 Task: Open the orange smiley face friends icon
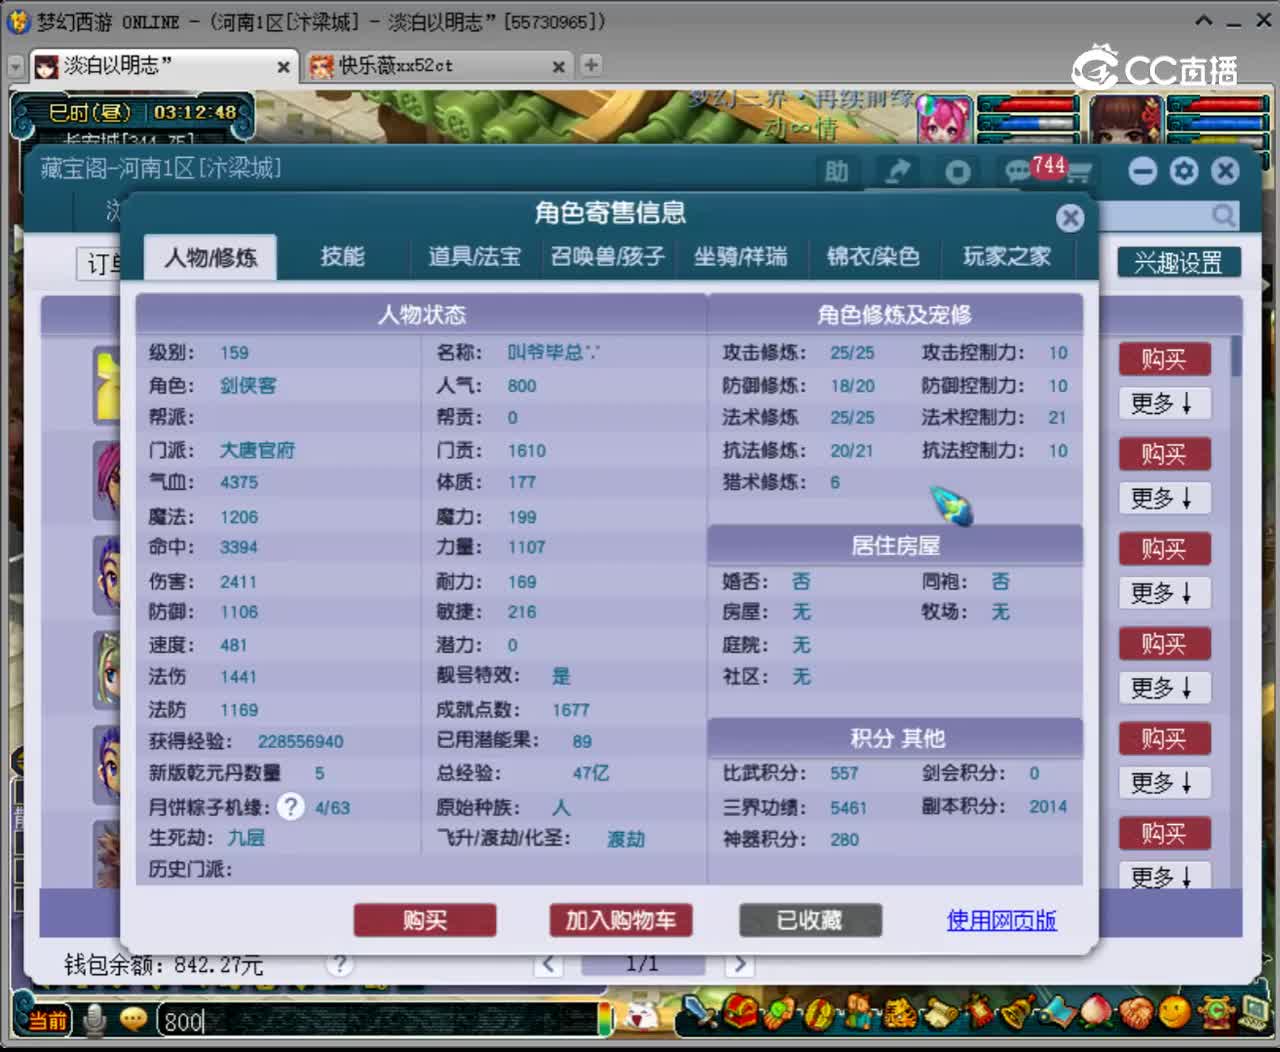(x=1176, y=1013)
